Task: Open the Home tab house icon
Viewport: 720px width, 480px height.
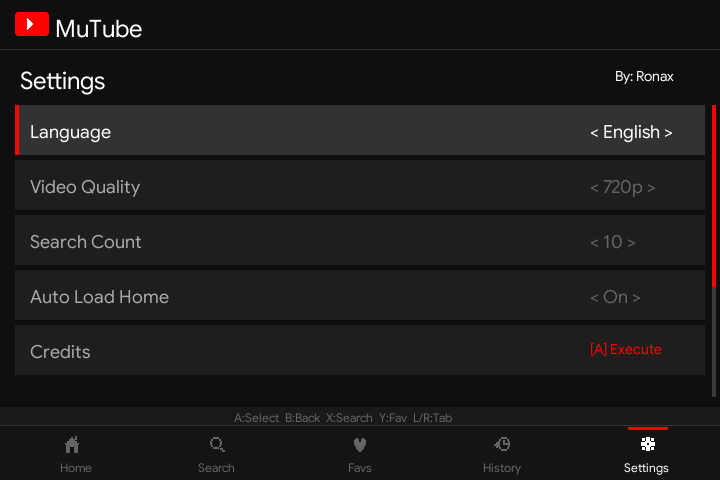Action: pos(72,445)
